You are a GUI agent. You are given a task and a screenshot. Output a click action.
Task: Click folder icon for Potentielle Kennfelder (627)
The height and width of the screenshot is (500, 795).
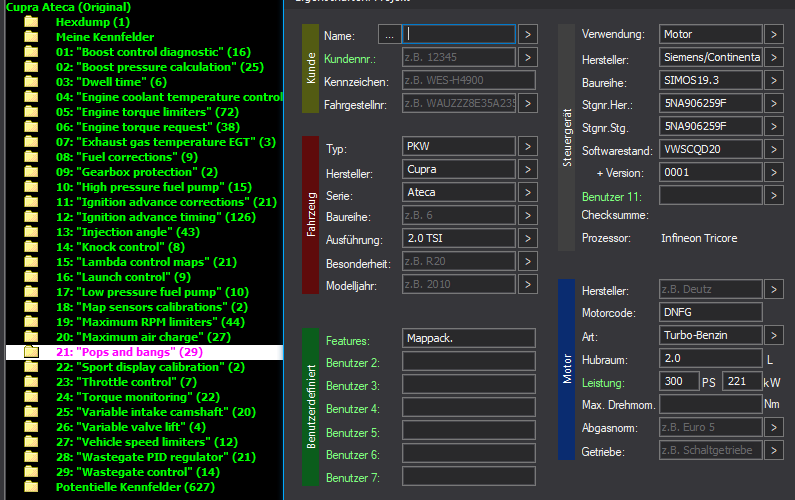31,487
